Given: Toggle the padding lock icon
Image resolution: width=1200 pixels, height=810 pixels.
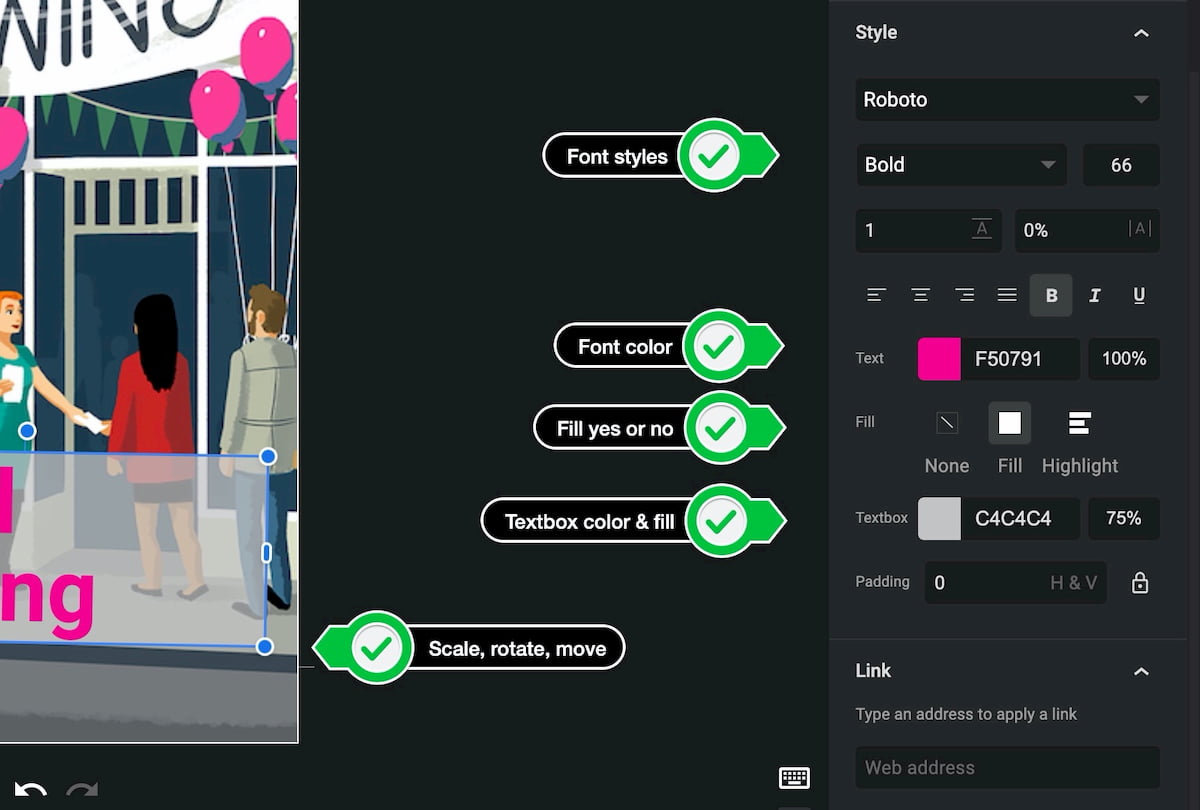Looking at the screenshot, I should point(1139,583).
